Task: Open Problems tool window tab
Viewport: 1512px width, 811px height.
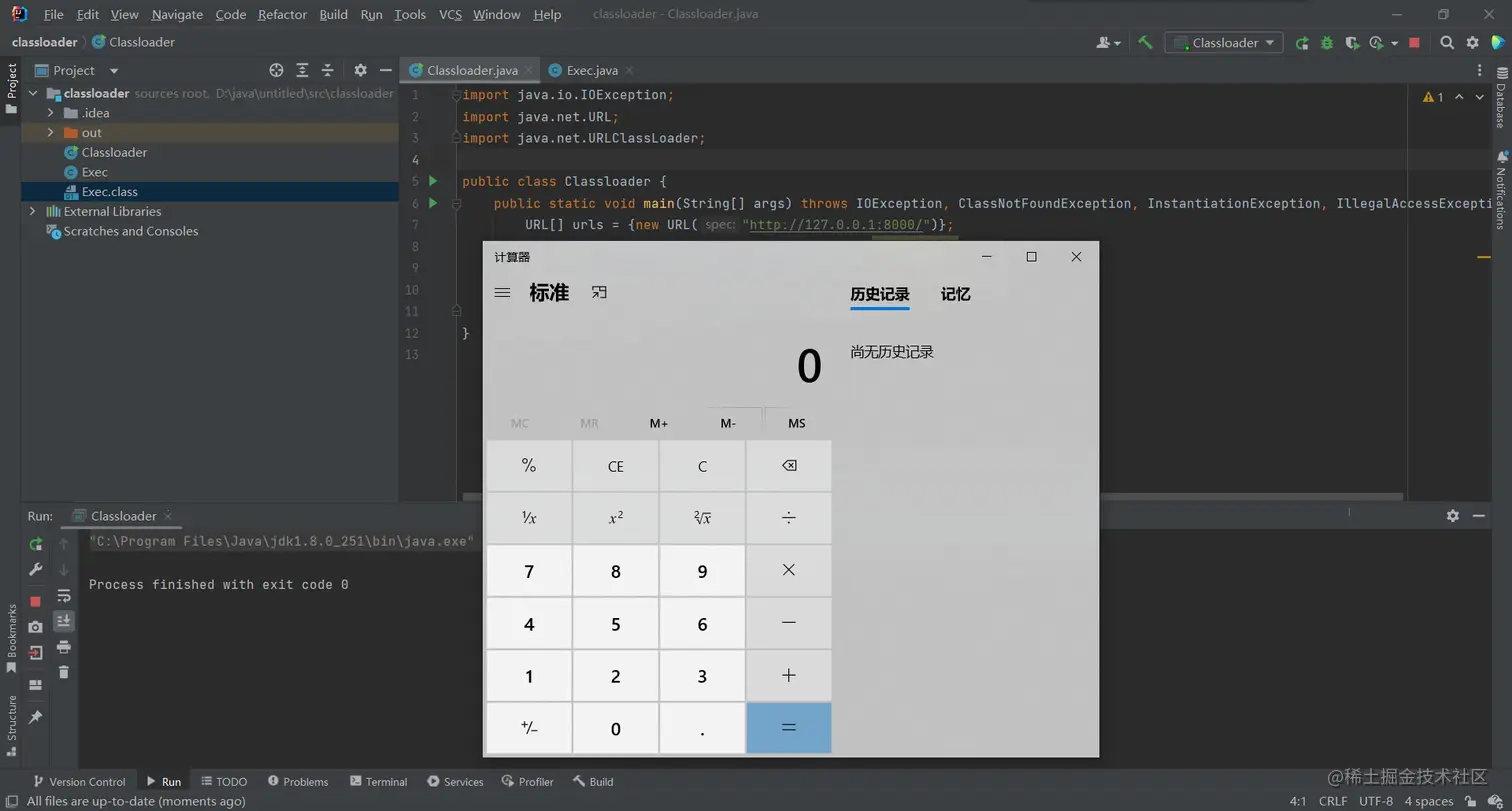Action: click(297, 781)
